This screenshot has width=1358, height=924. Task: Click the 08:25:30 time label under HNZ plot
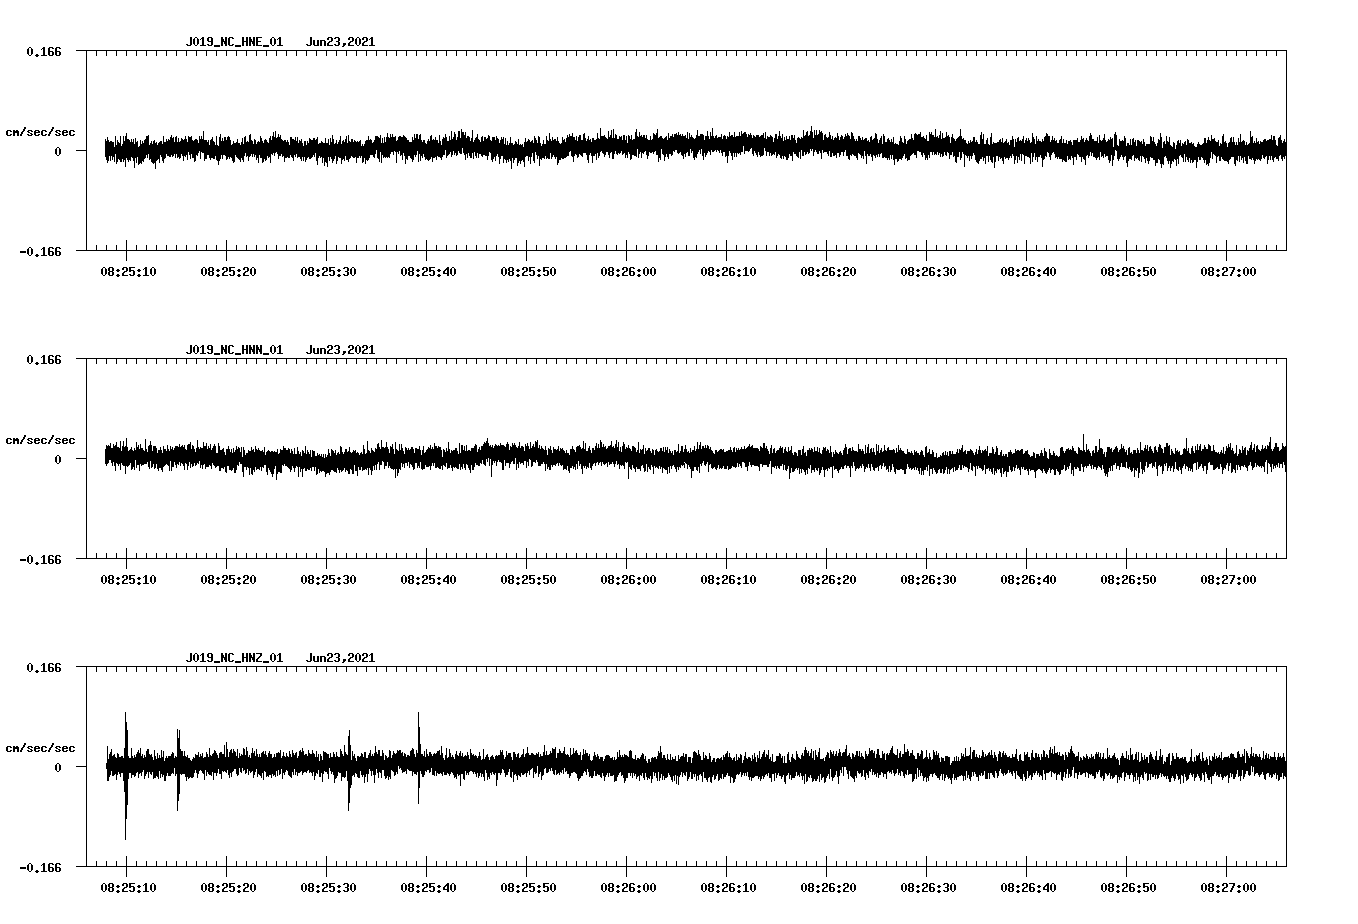coord(328,888)
